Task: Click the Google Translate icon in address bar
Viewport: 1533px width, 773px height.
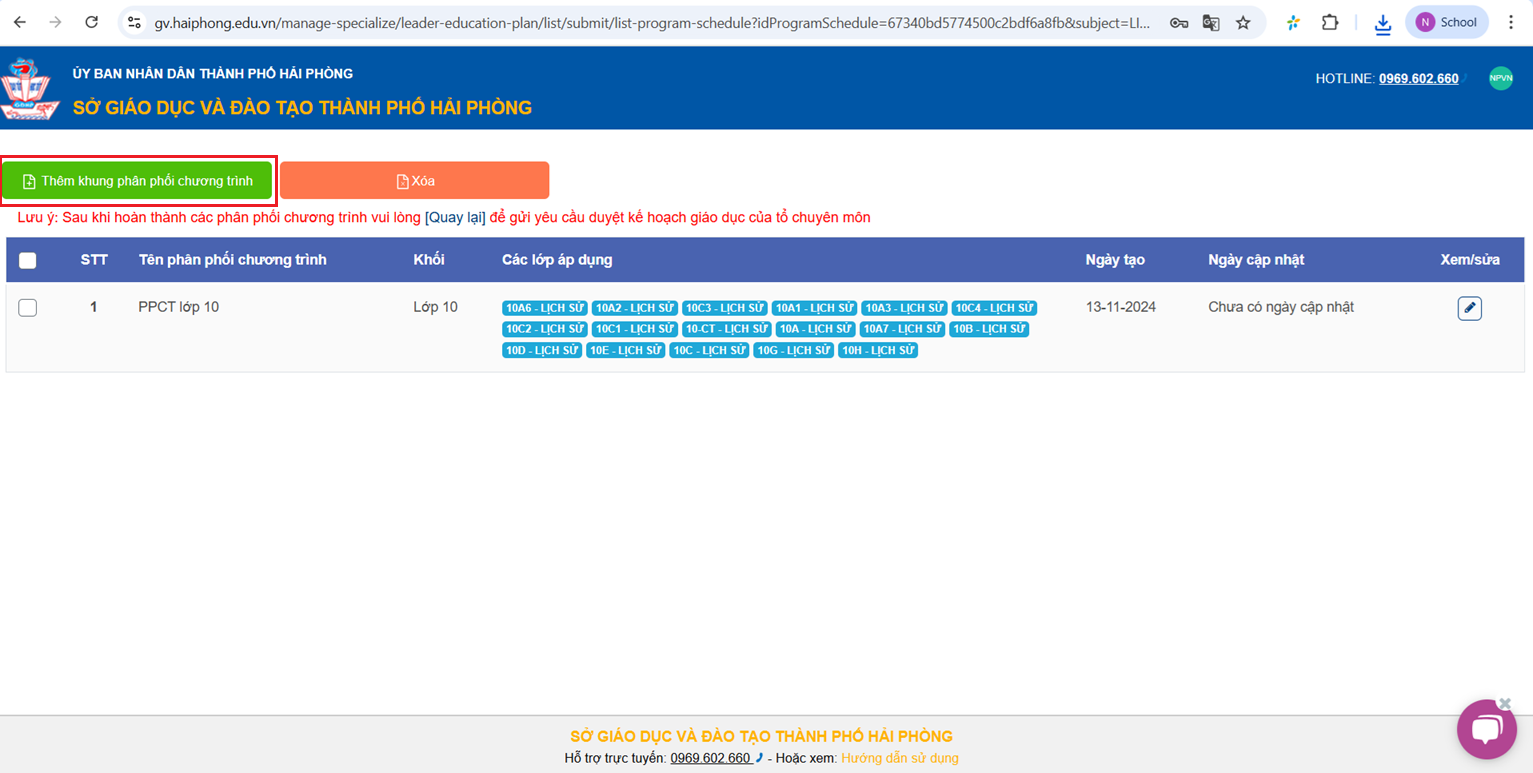Action: tap(1211, 22)
